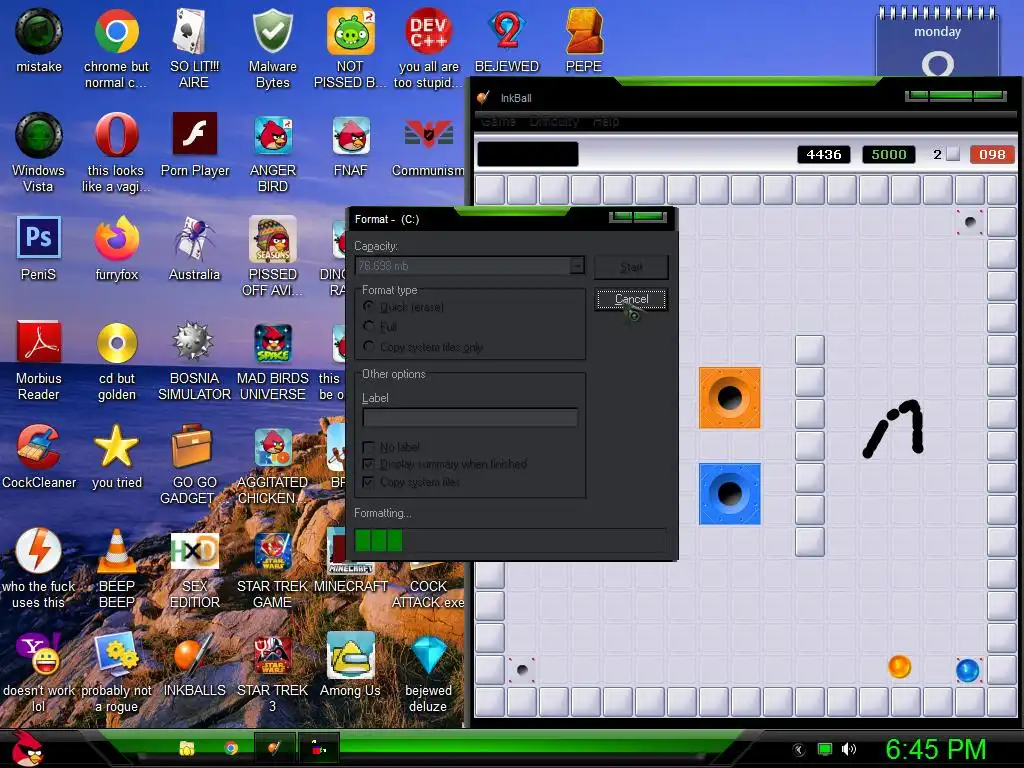Open the Australia spider solitaire icon

194,248
